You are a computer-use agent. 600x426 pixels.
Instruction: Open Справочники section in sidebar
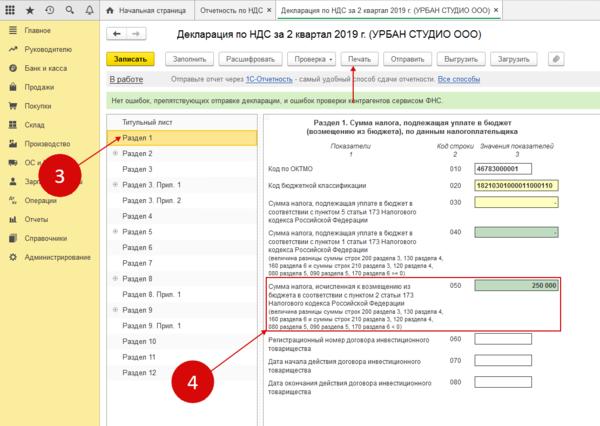click(46, 238)
